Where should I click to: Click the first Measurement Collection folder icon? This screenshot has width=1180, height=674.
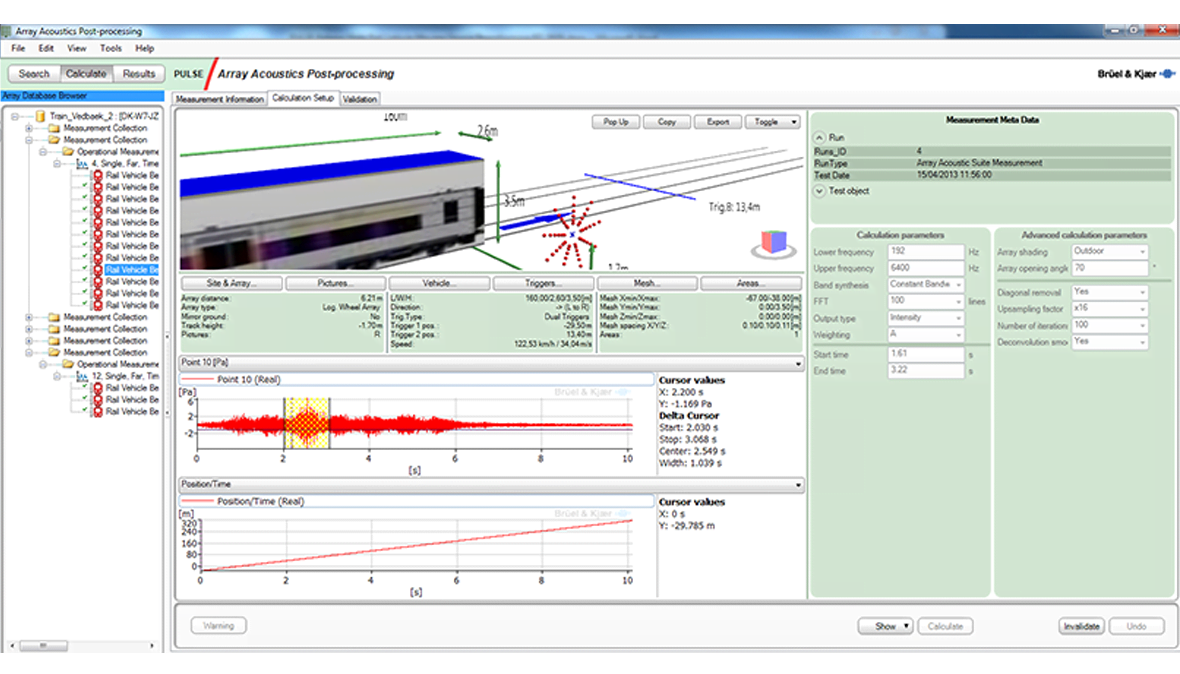[55, 128]
